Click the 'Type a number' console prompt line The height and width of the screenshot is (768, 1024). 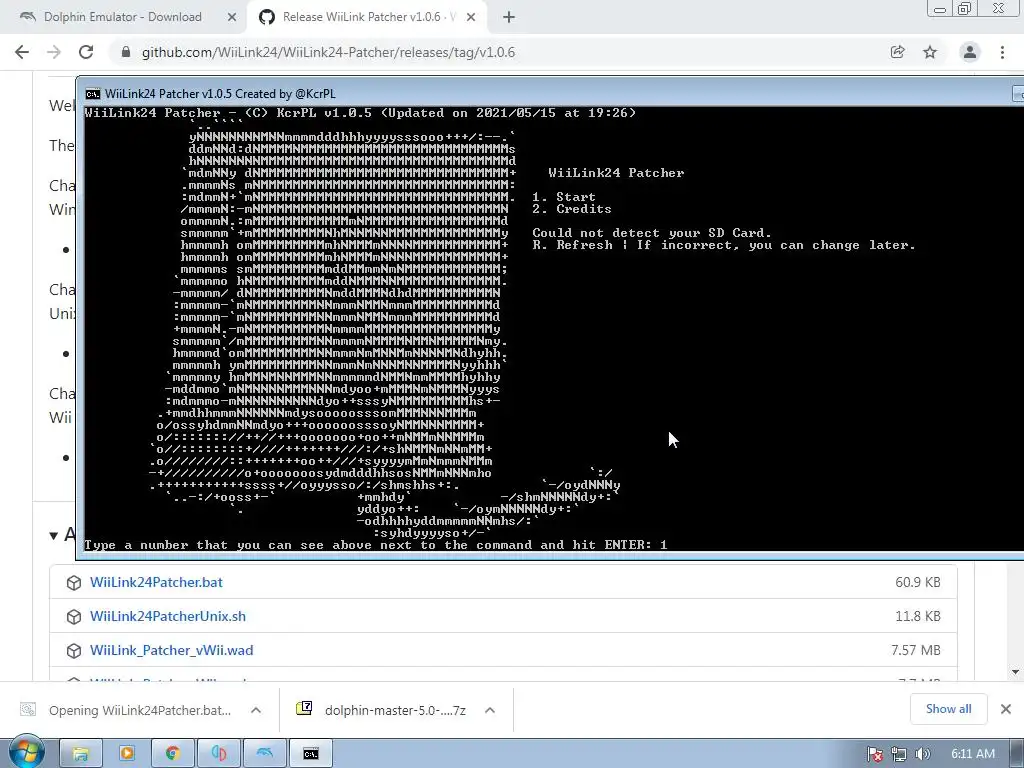click(x=376, y=545)
